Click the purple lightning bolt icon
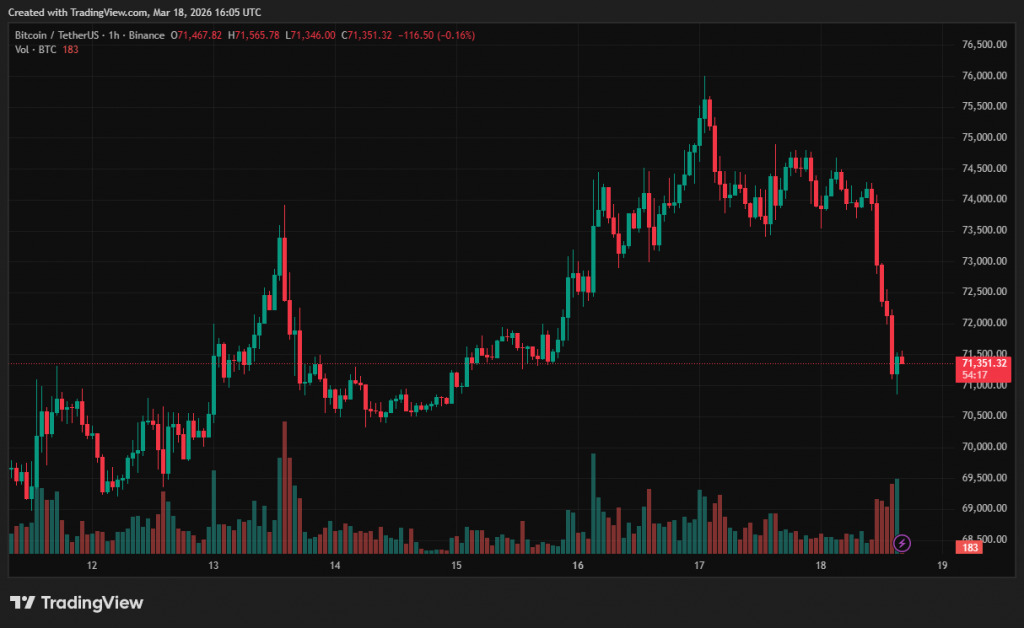1024x628 pixels. [902, 543]
